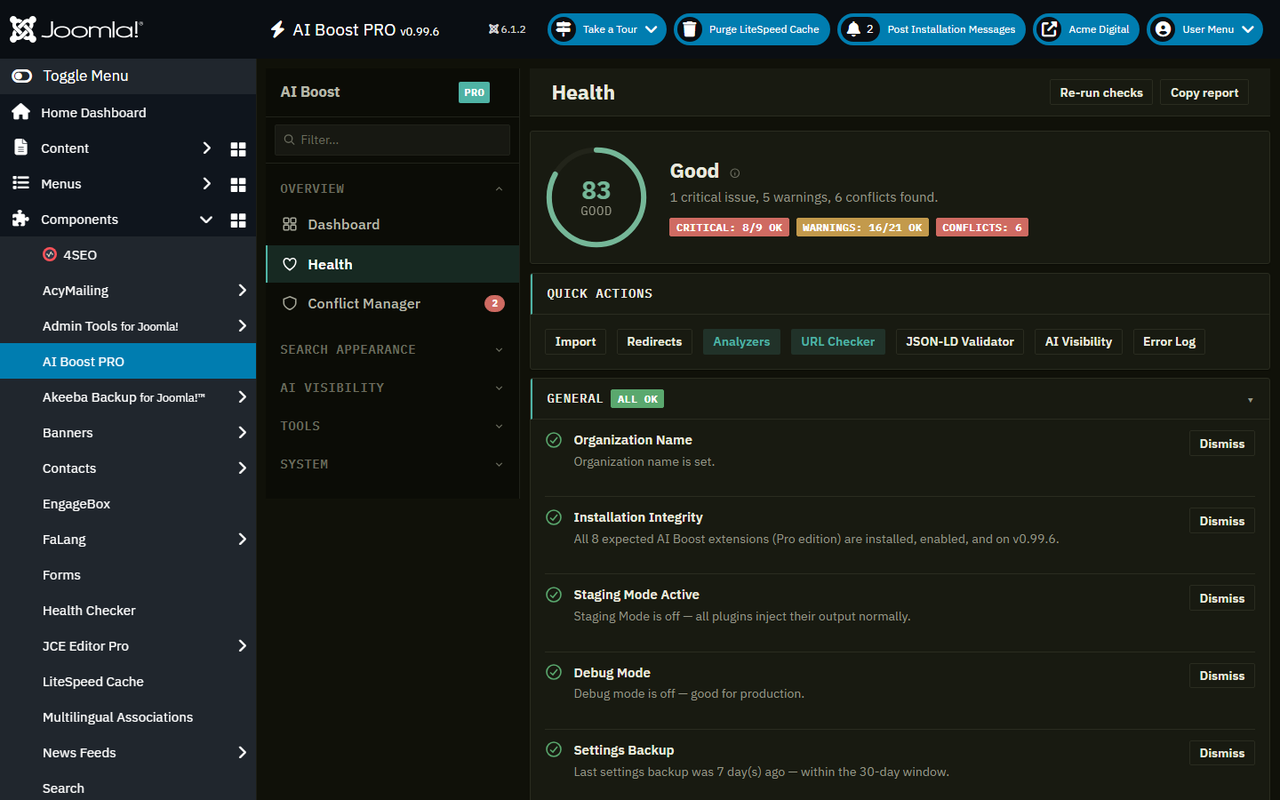Click the info icon next to Good
The height and width of the screenshot is (800, 1280).
click(735, 173)
